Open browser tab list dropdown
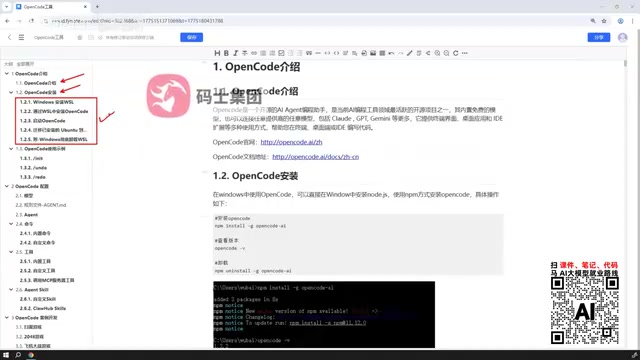Screen dimensions: 640x360 point(6,7)
